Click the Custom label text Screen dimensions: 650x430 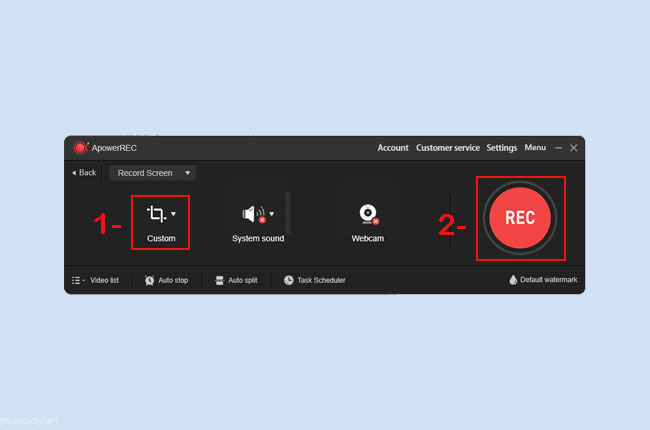click(161, 238)
